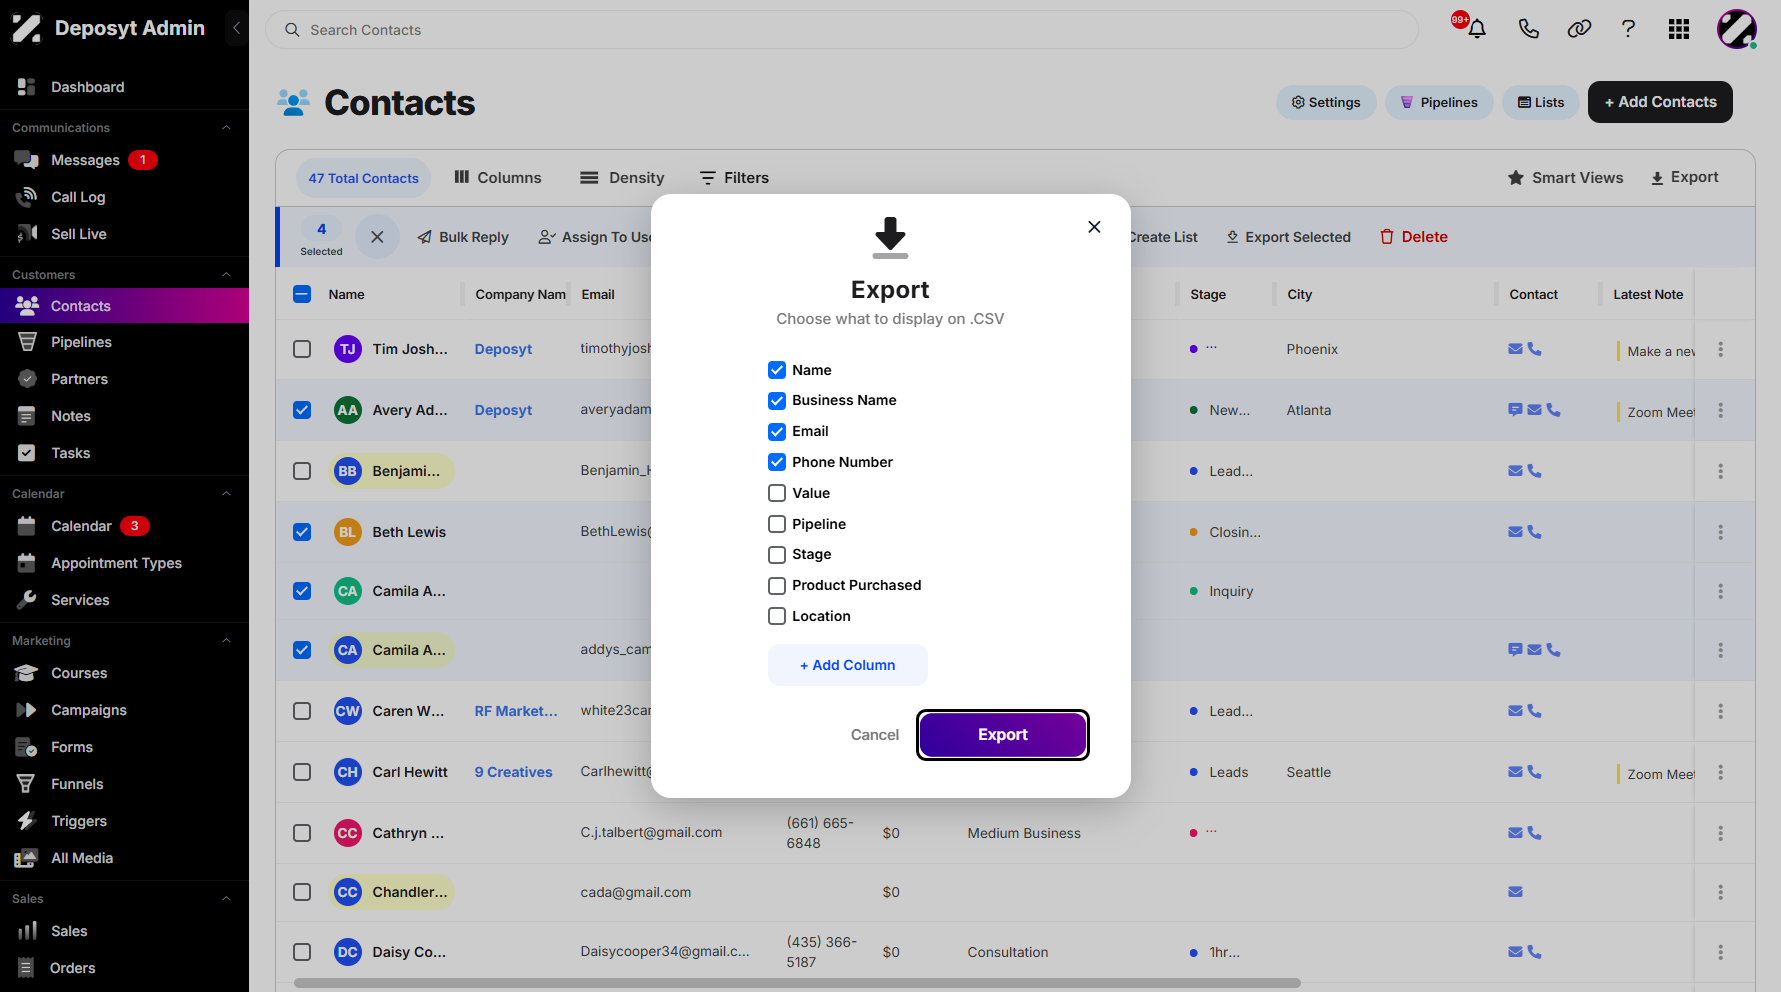The height and width of the screenshot is (992, 1781).
Task: Open the link icon in top bar
Action: (1579, 29)
